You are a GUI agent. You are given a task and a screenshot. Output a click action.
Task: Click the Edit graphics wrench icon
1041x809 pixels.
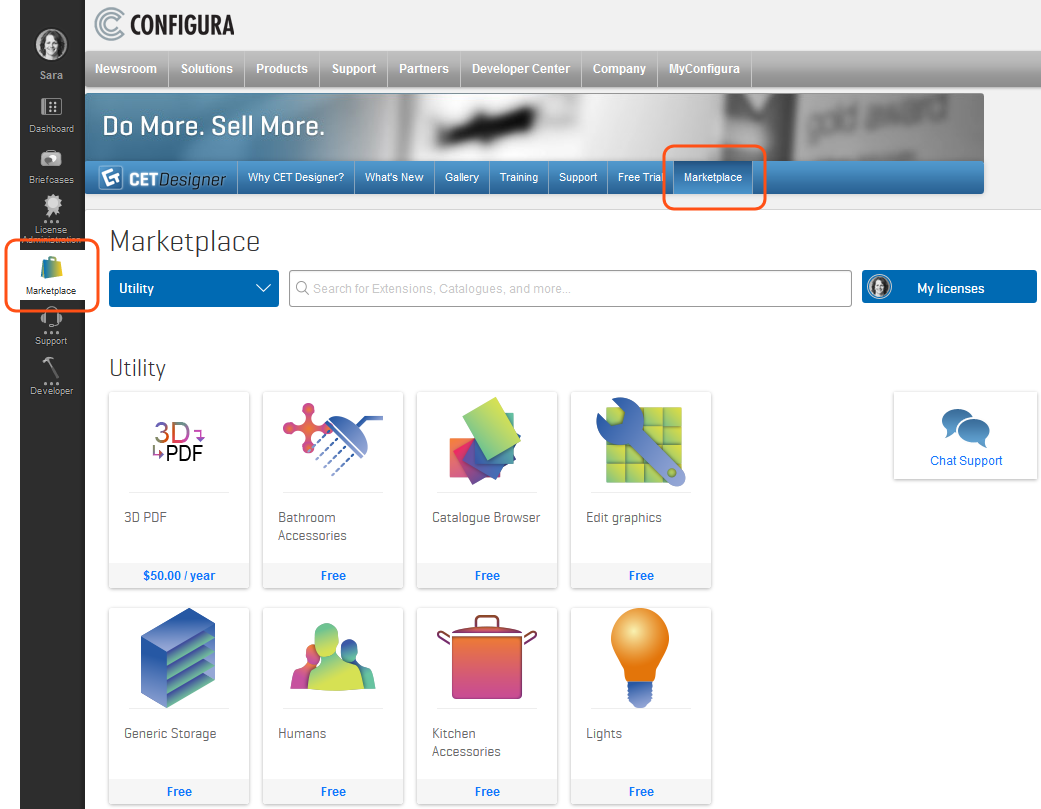pyautogui.click(x=640, y=442)
